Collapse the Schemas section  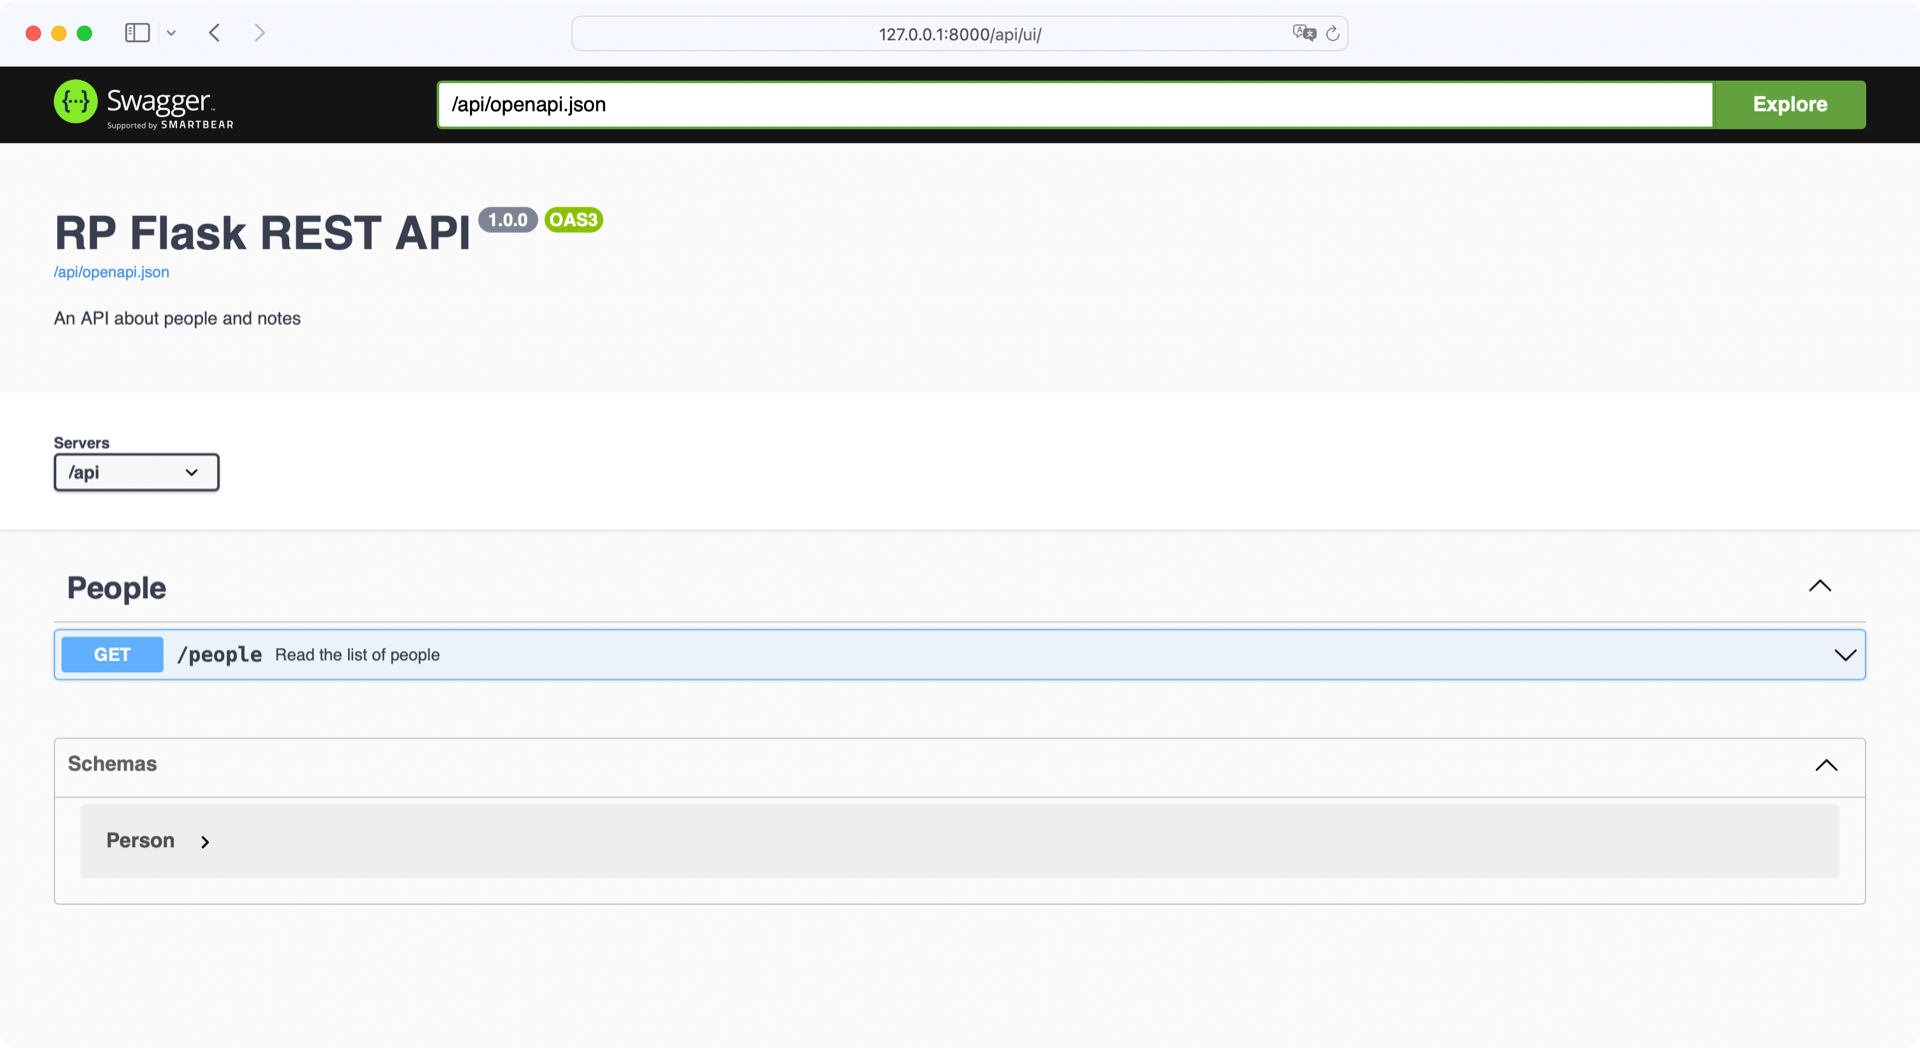pyautogui.click(x=1827, y=765)
